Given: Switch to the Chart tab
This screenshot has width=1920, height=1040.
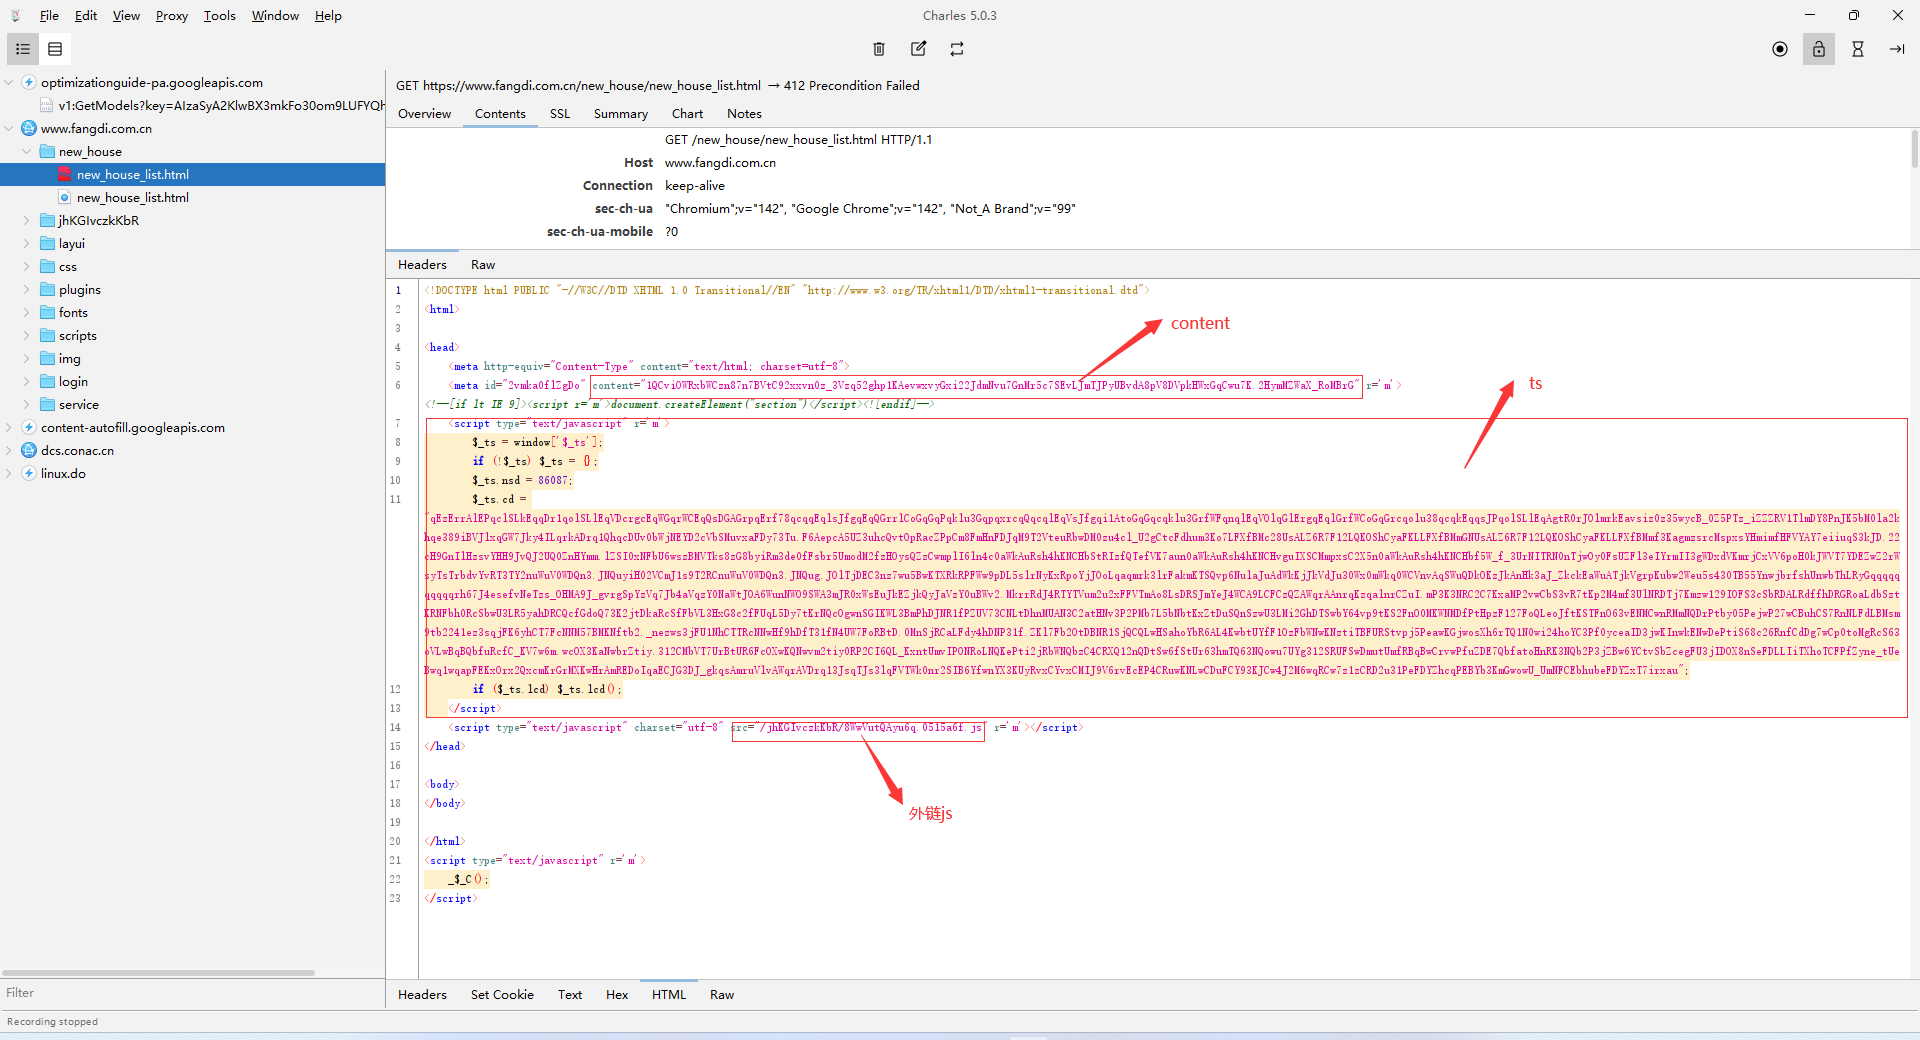Looking at the screenshot, I should [687, 114].
